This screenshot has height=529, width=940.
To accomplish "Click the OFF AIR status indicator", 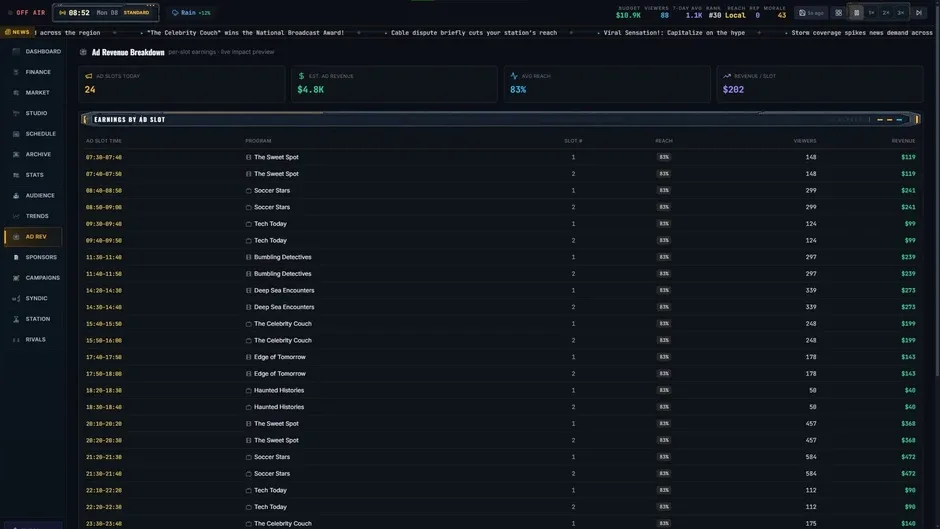I will (x=27, y=13).
